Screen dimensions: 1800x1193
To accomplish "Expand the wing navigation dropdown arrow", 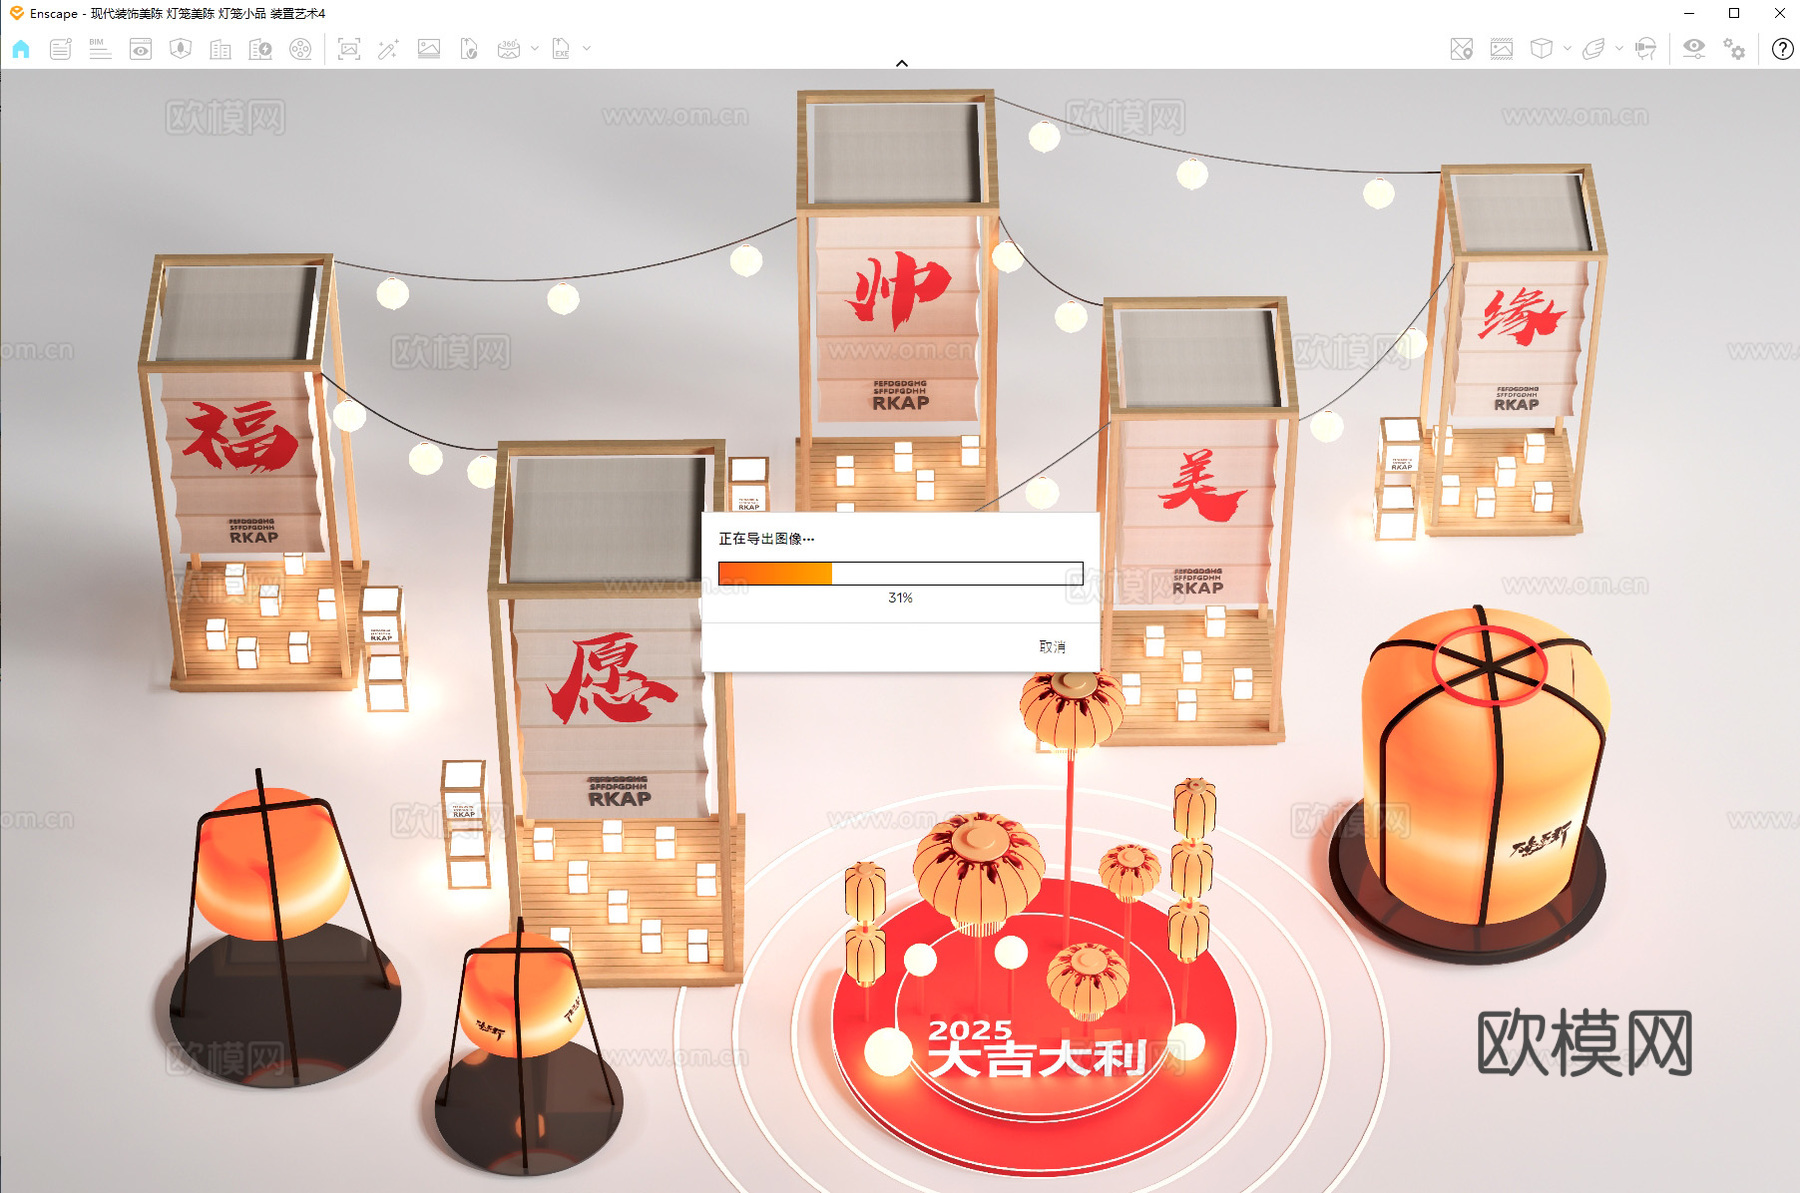I will 1619,48.
